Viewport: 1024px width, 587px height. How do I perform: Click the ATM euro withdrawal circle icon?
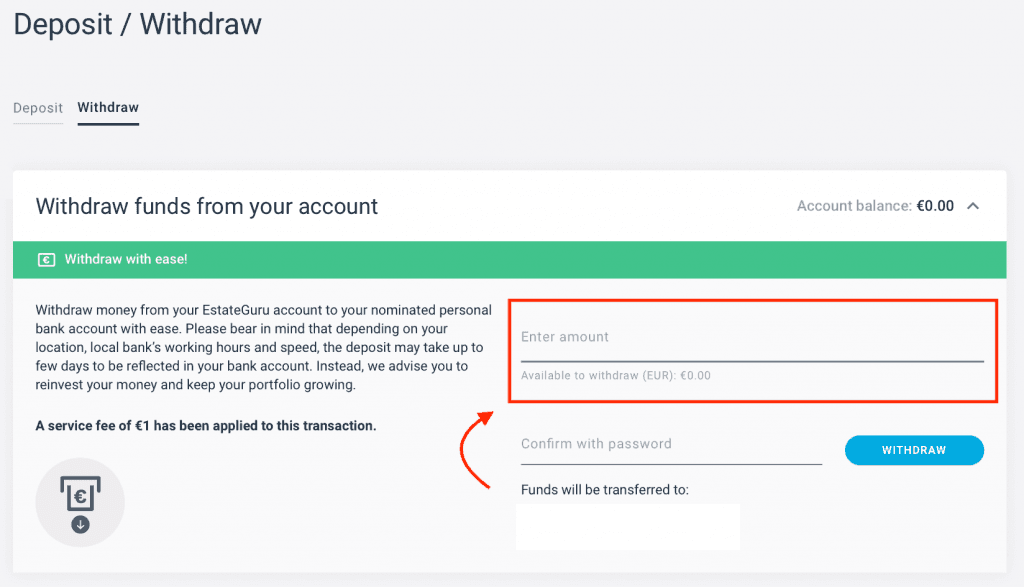(x=80, y=502)
